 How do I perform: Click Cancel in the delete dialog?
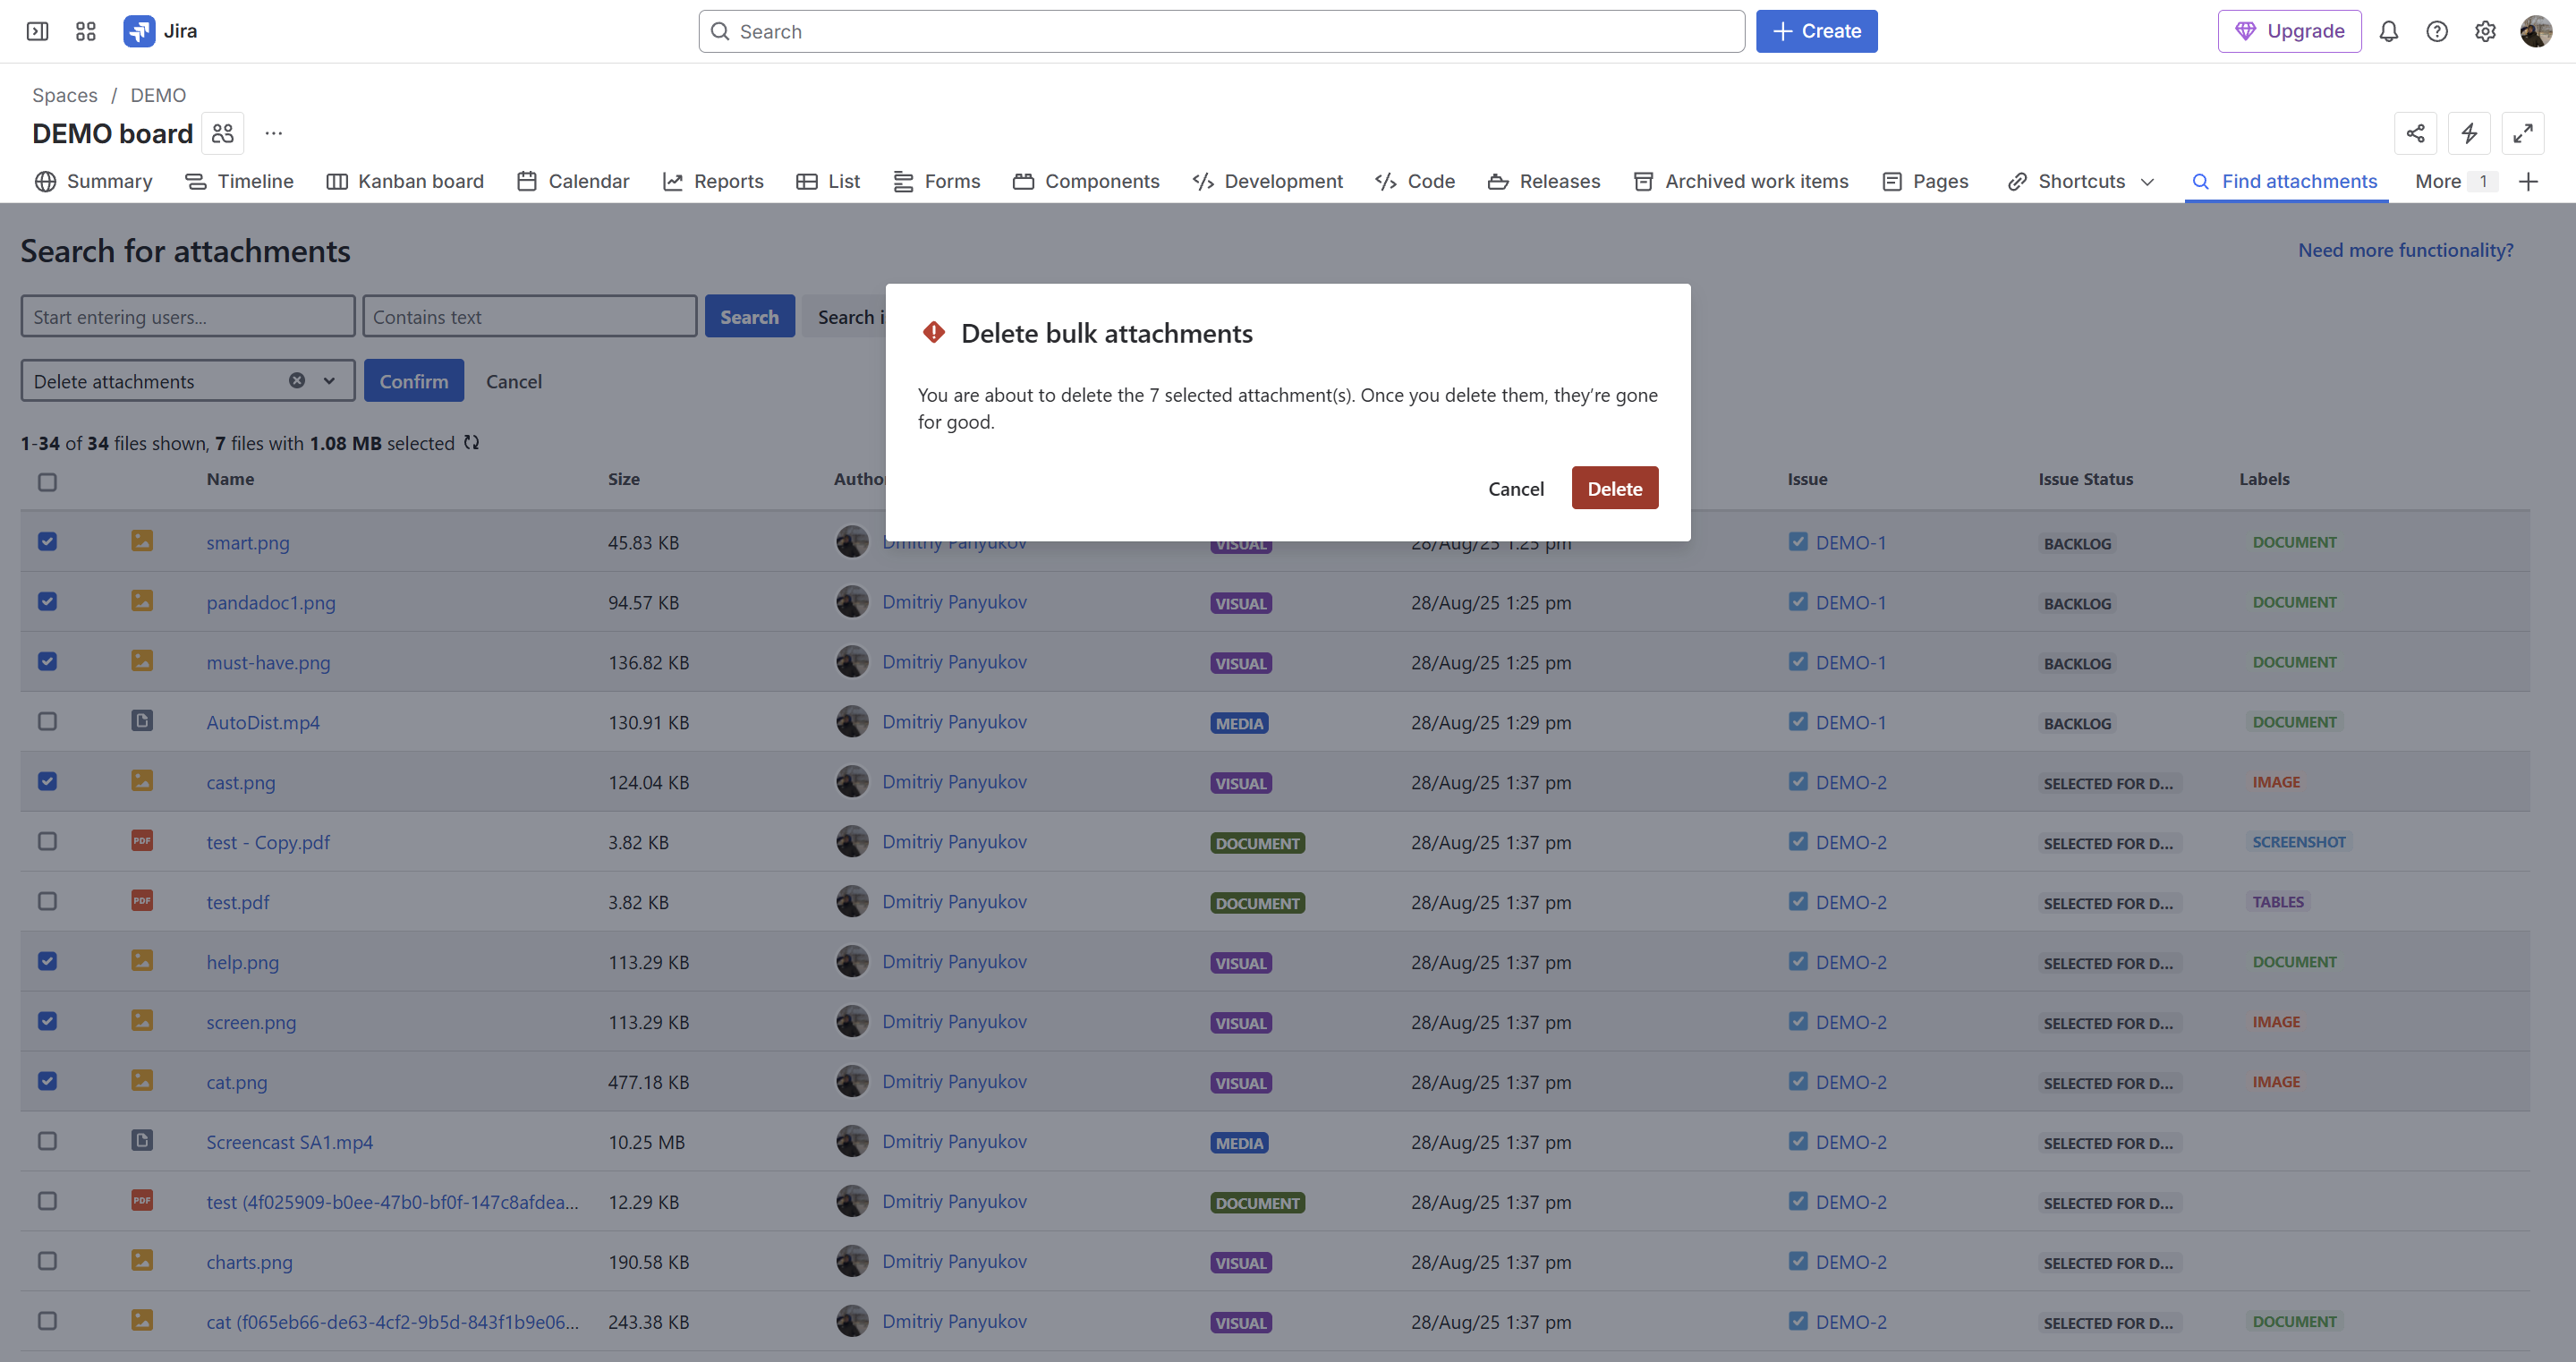(x=1515, y=488)
